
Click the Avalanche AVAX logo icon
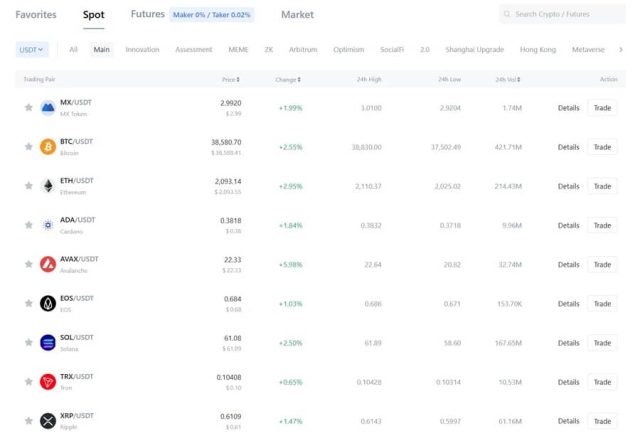click(x=47, y=264)
